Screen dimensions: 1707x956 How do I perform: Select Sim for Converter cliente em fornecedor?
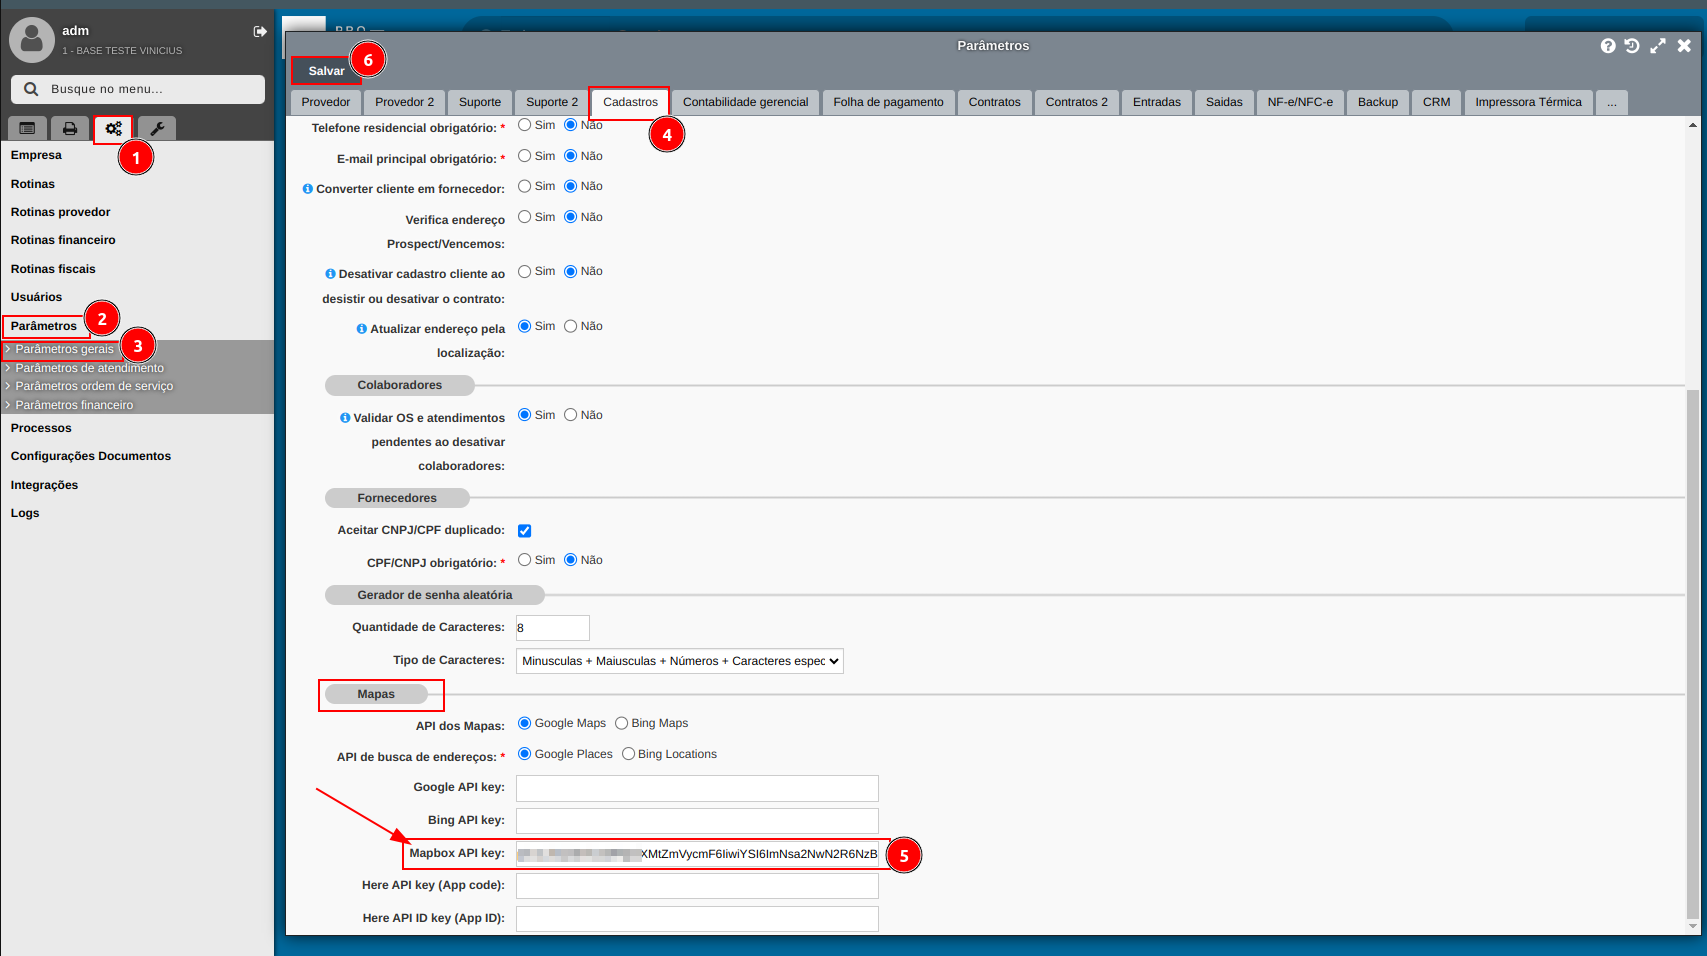point(524,186)
